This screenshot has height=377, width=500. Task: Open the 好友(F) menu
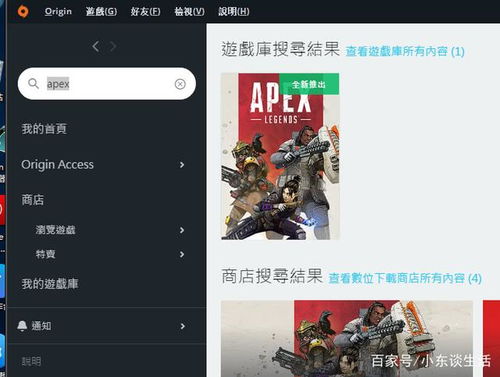[145, 11]
